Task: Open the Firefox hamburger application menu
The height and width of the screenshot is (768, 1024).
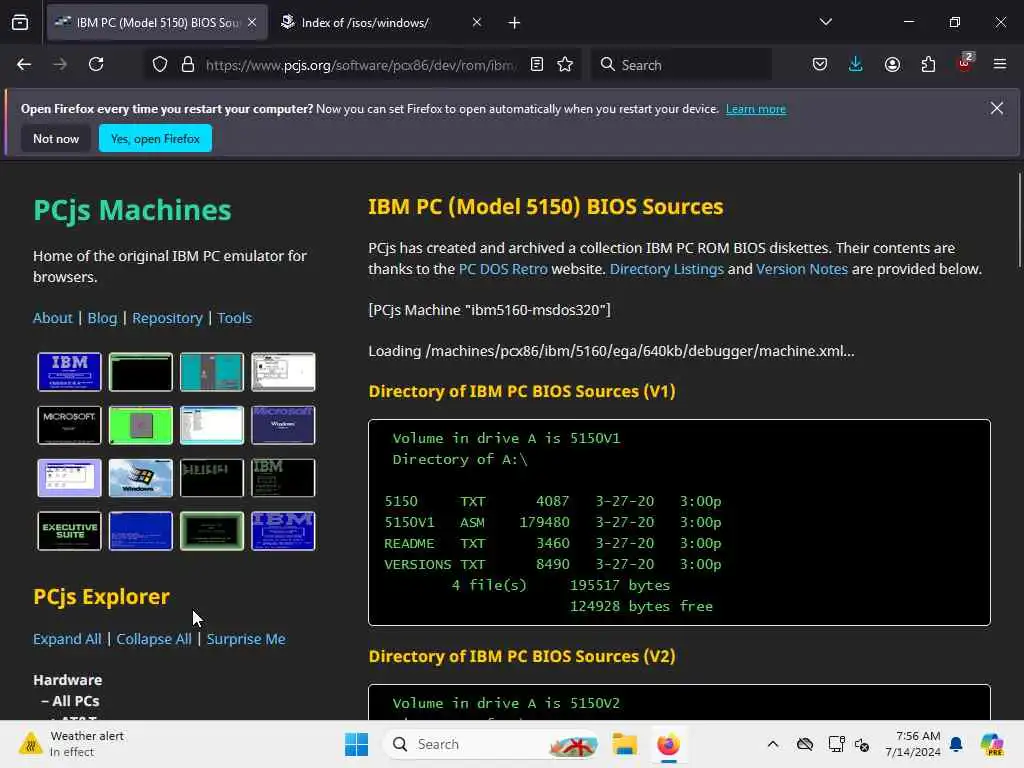Action: point(1000,64)
